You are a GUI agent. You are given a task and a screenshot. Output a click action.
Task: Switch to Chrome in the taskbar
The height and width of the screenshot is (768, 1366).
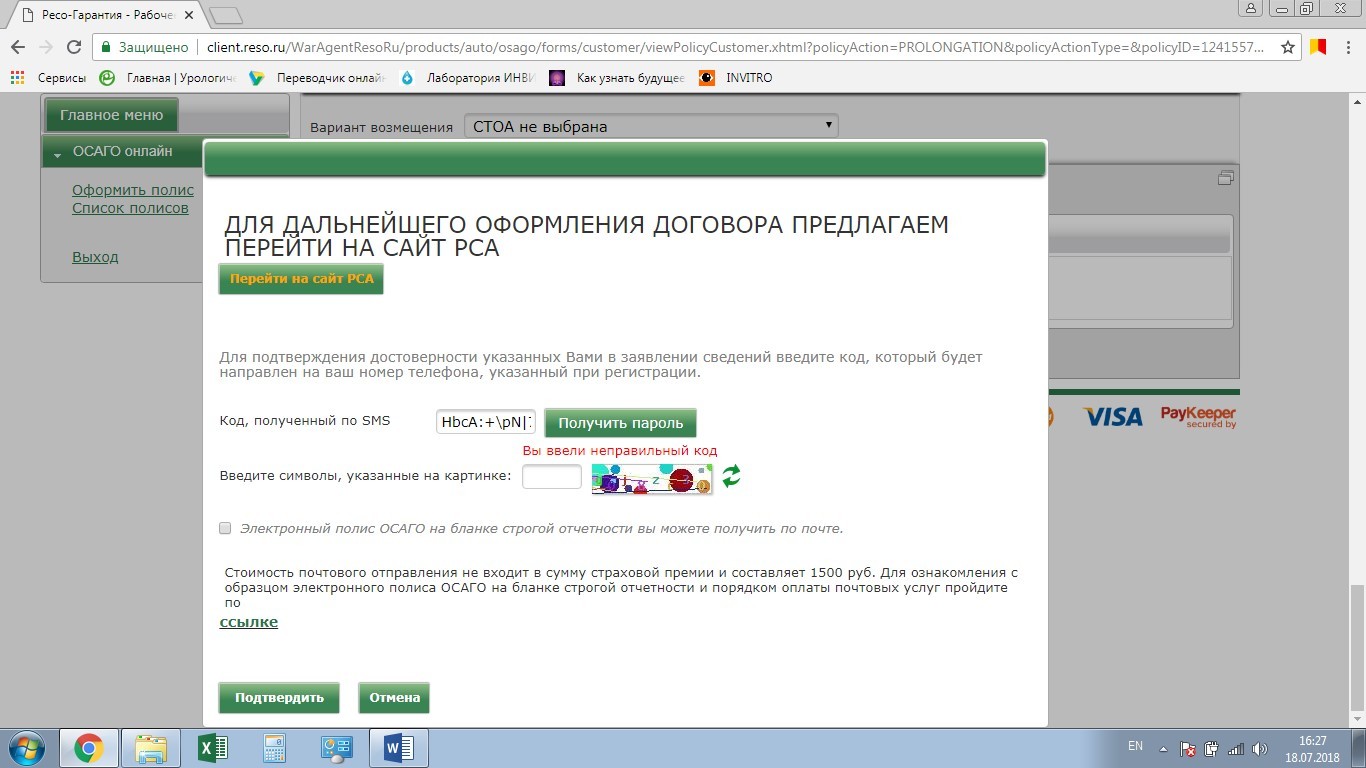tap(88, 748)
